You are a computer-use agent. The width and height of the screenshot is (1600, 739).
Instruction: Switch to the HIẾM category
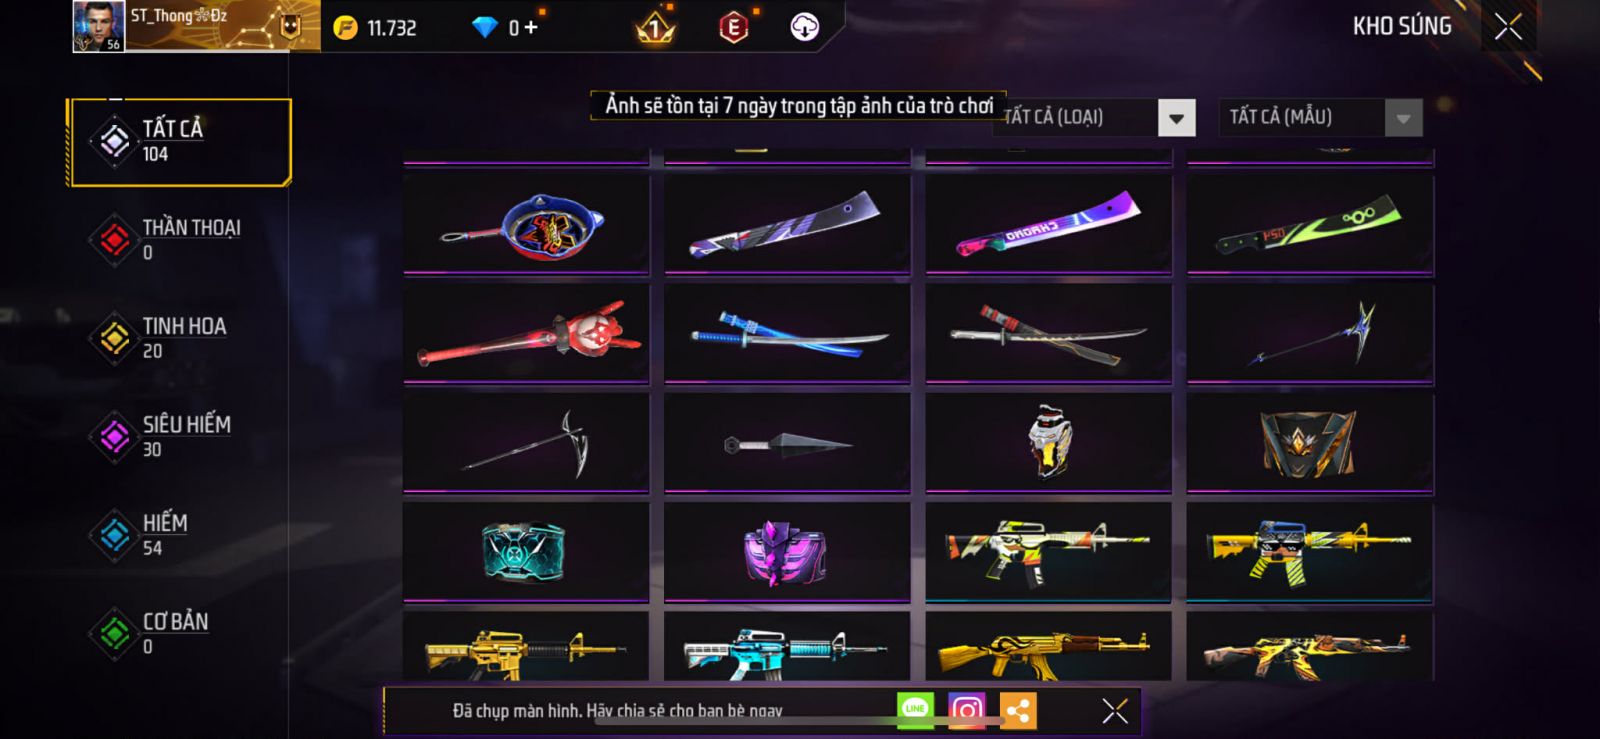tap(180, 534)
